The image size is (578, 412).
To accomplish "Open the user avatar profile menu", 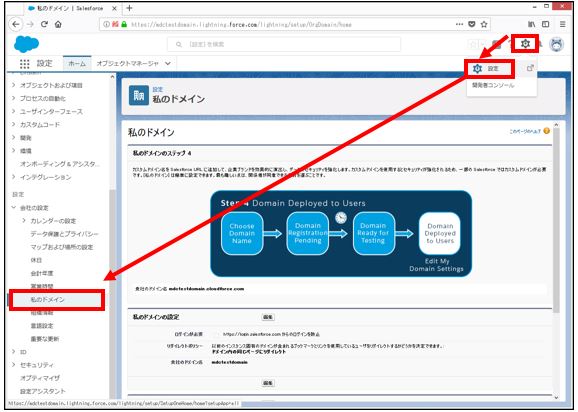I will pyautogui.click(x=557, y=45).
